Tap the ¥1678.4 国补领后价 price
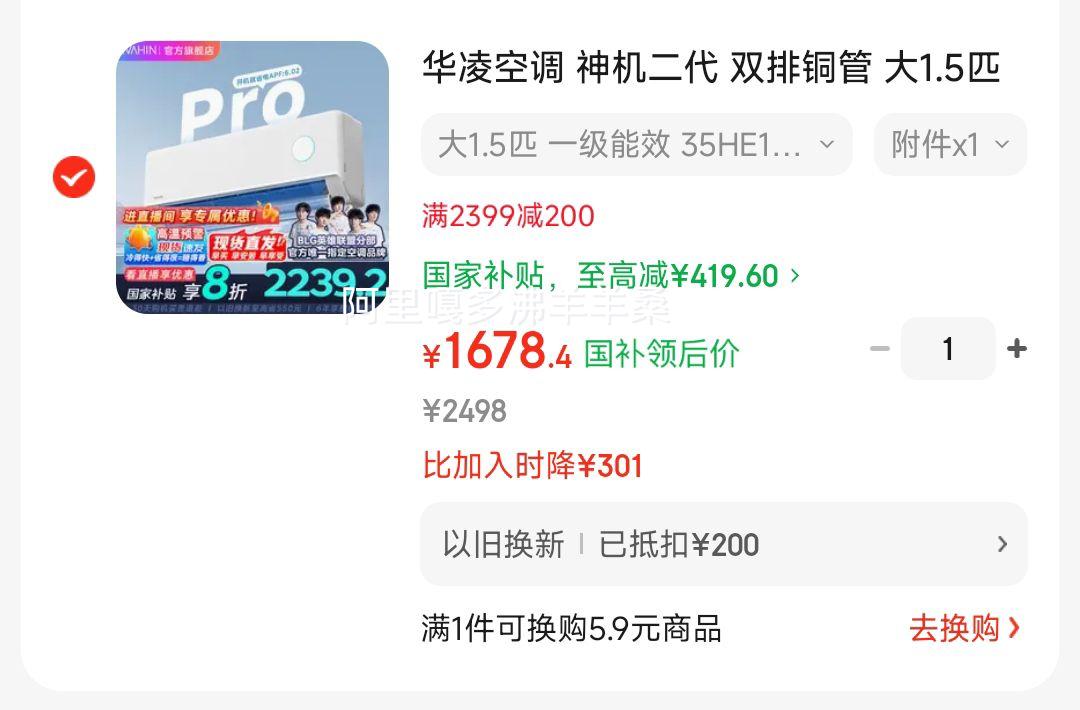The image size is (1080, 710). pos(581,352)
